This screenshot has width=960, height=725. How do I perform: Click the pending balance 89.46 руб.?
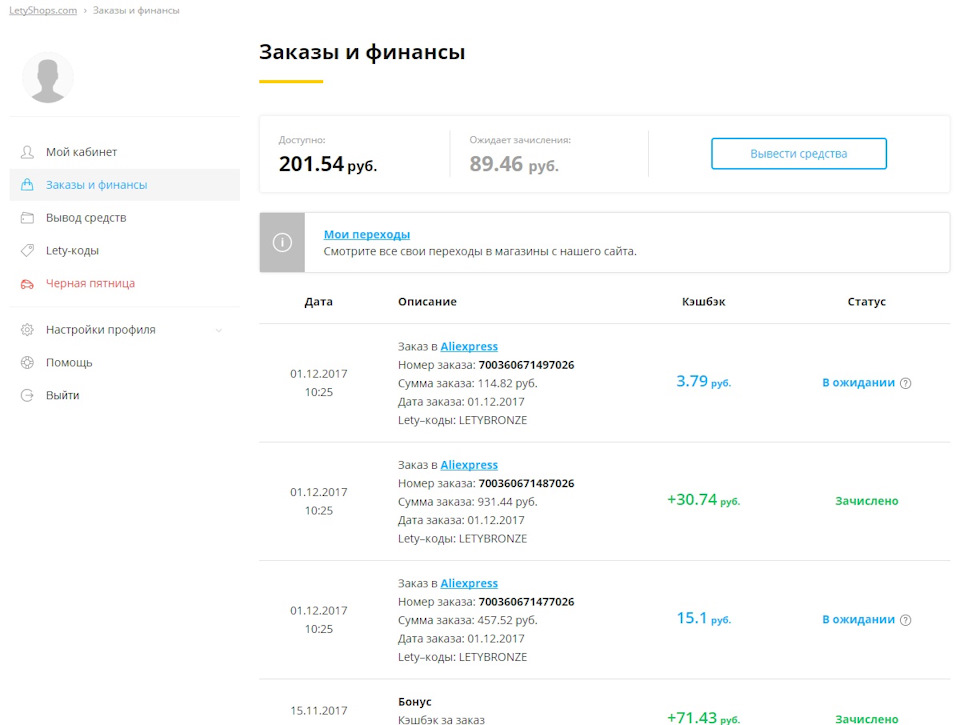coord(514,164)
